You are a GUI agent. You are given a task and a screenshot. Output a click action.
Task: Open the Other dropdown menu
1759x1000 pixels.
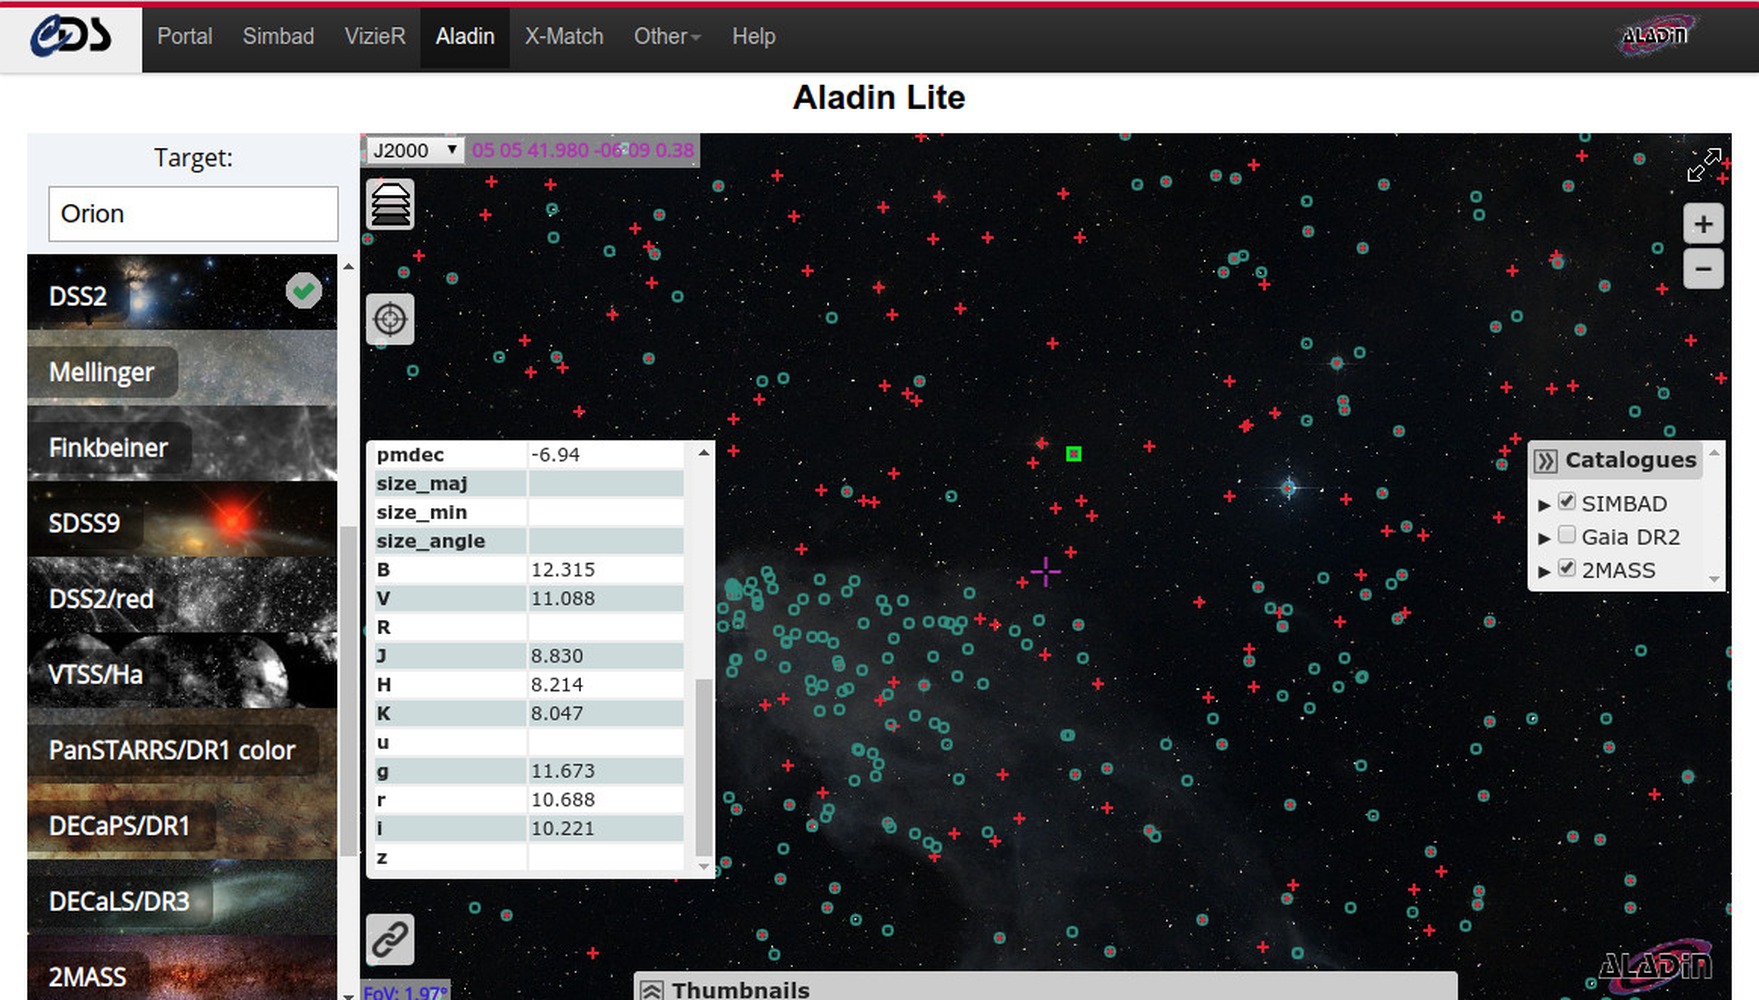[x=667, y=37]
